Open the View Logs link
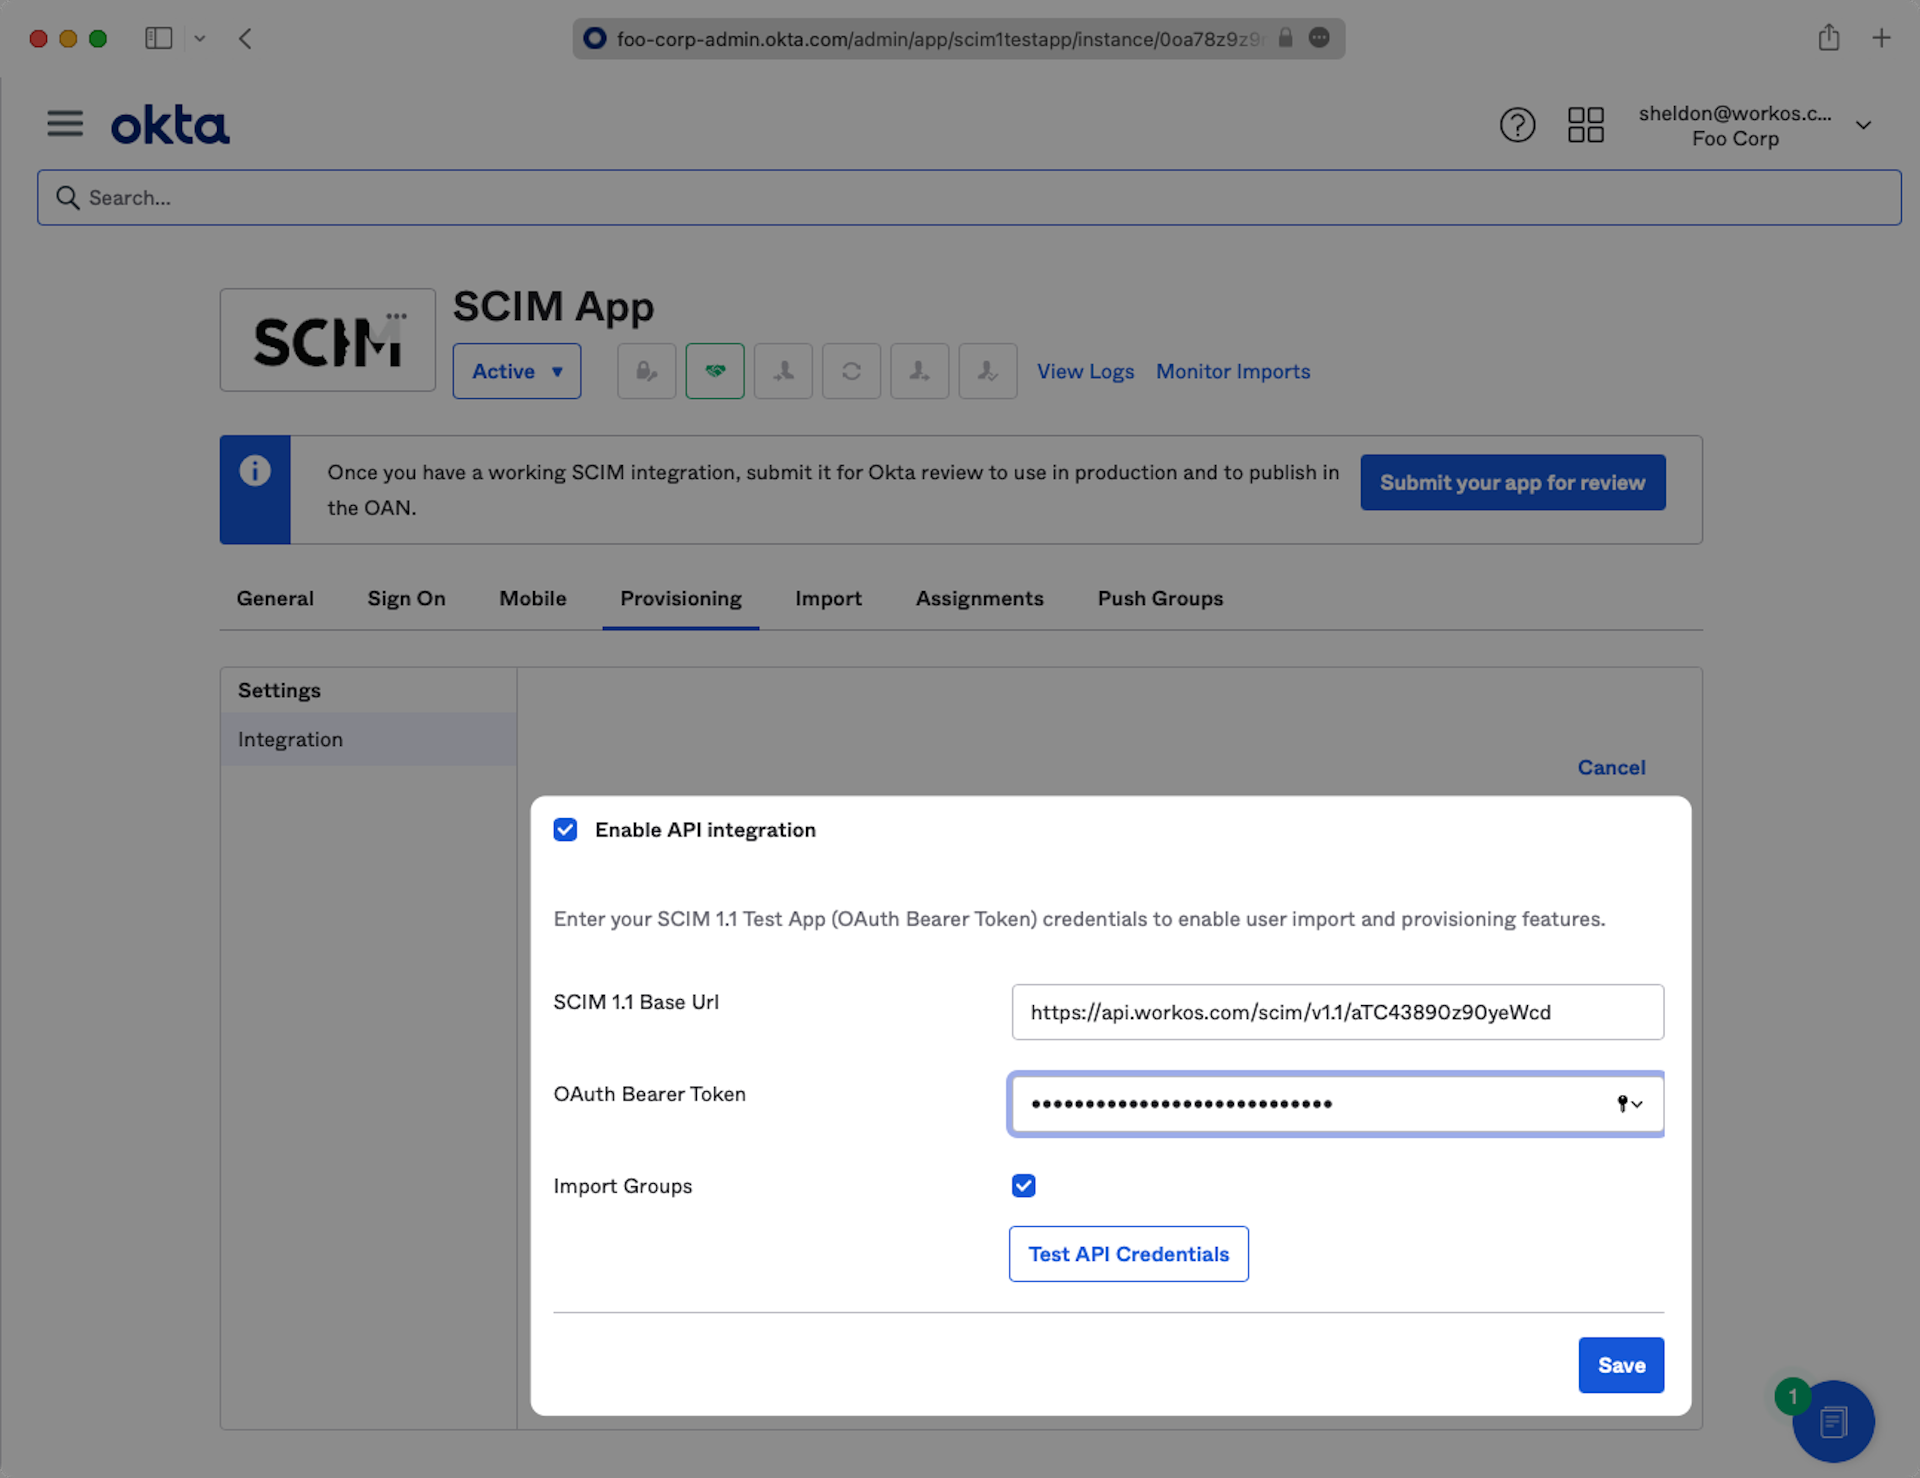 point(1085,371)
